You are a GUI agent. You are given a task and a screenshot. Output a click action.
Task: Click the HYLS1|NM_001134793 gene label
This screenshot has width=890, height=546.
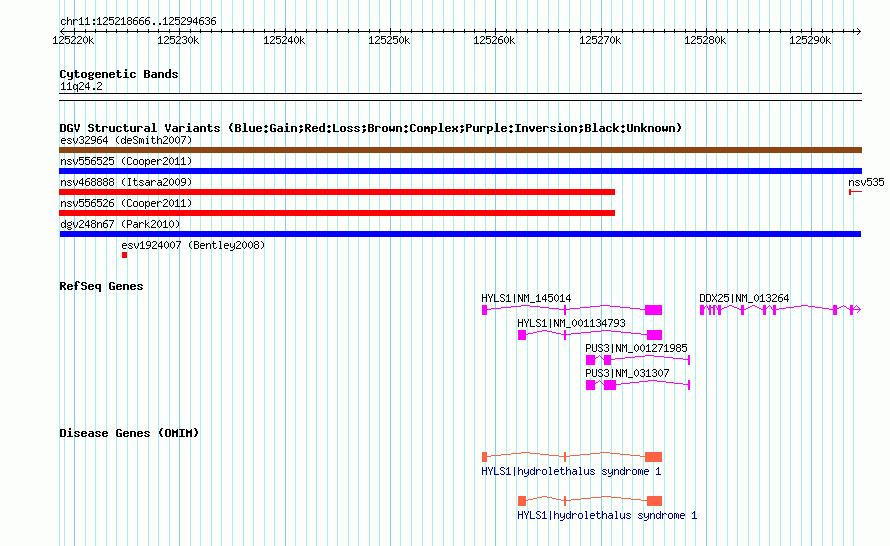point(571,323)
